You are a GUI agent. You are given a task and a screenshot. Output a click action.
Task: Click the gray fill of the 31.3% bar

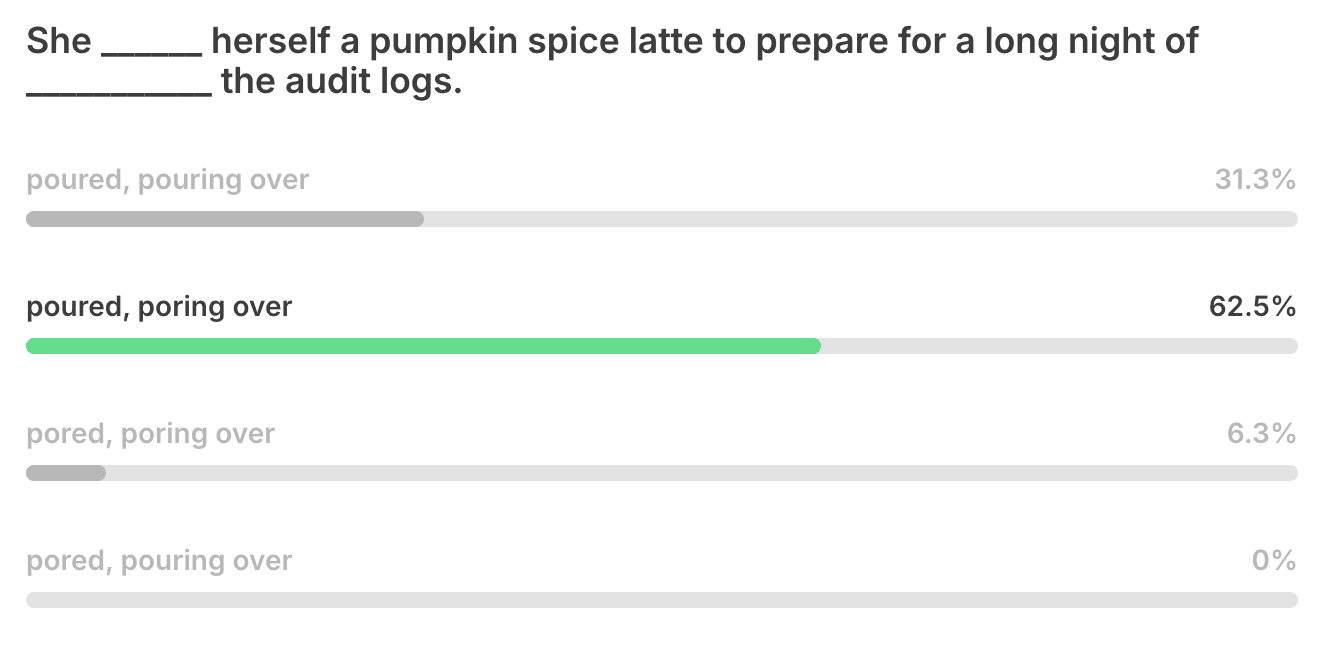(x=225, y=219)
